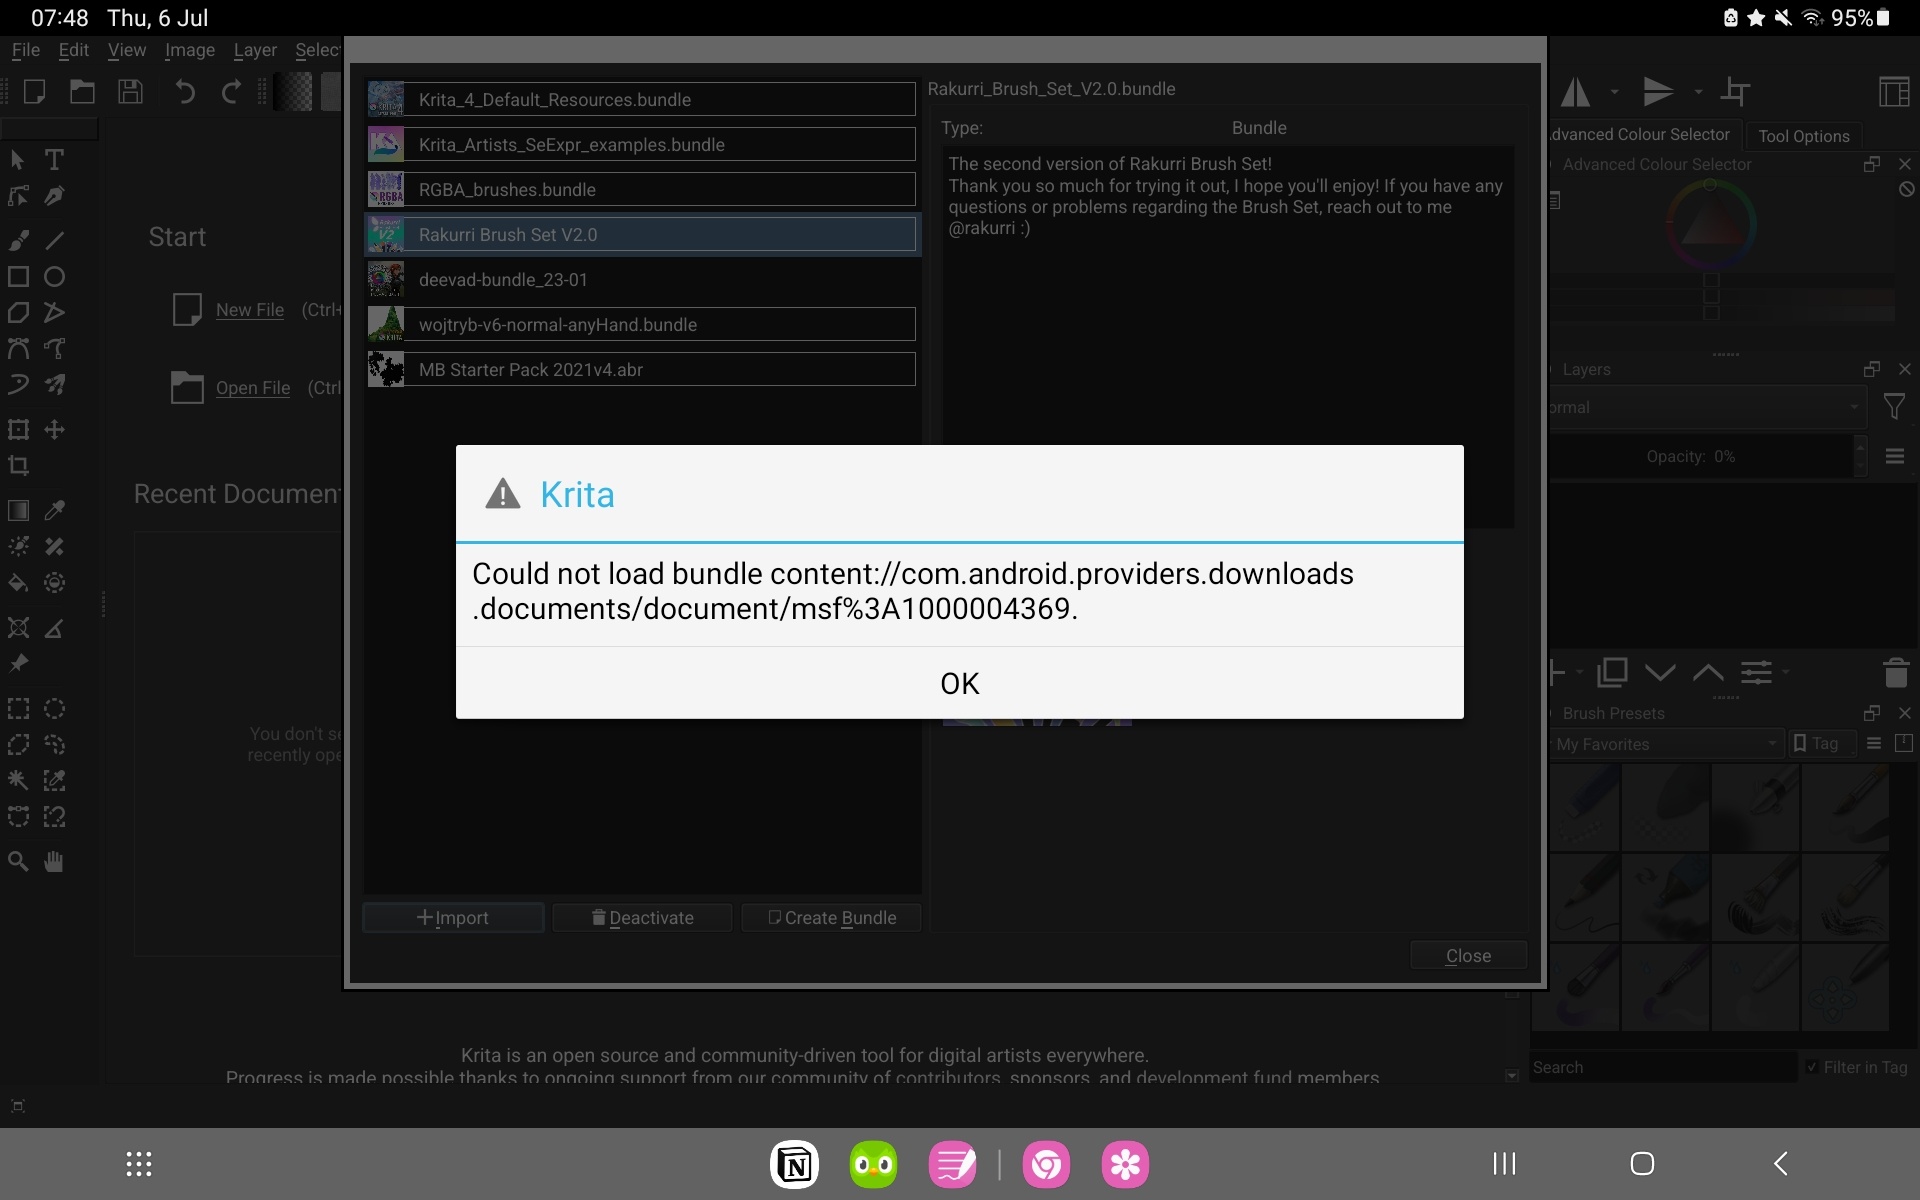The image size is (1920, 1200).
Task: Activate the Rectangular Selection tool
Action: click(x=18, y=709)
